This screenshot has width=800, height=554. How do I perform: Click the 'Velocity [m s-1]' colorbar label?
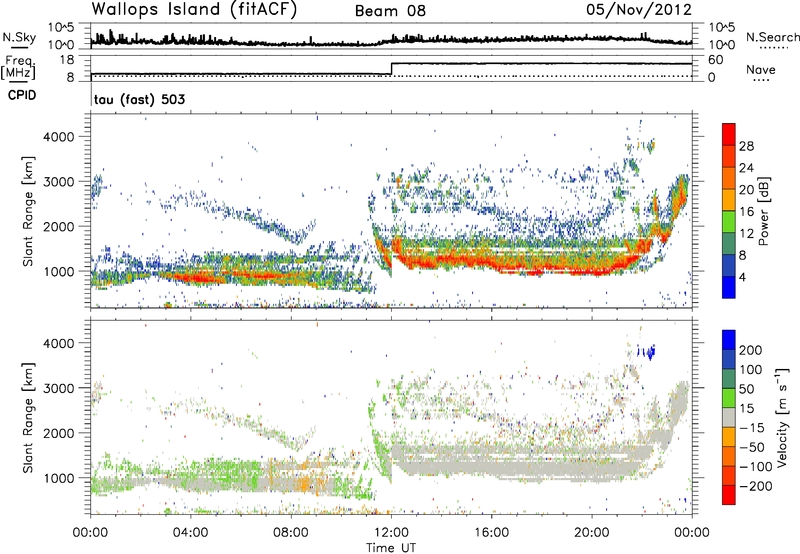click(x=783, y=417)
